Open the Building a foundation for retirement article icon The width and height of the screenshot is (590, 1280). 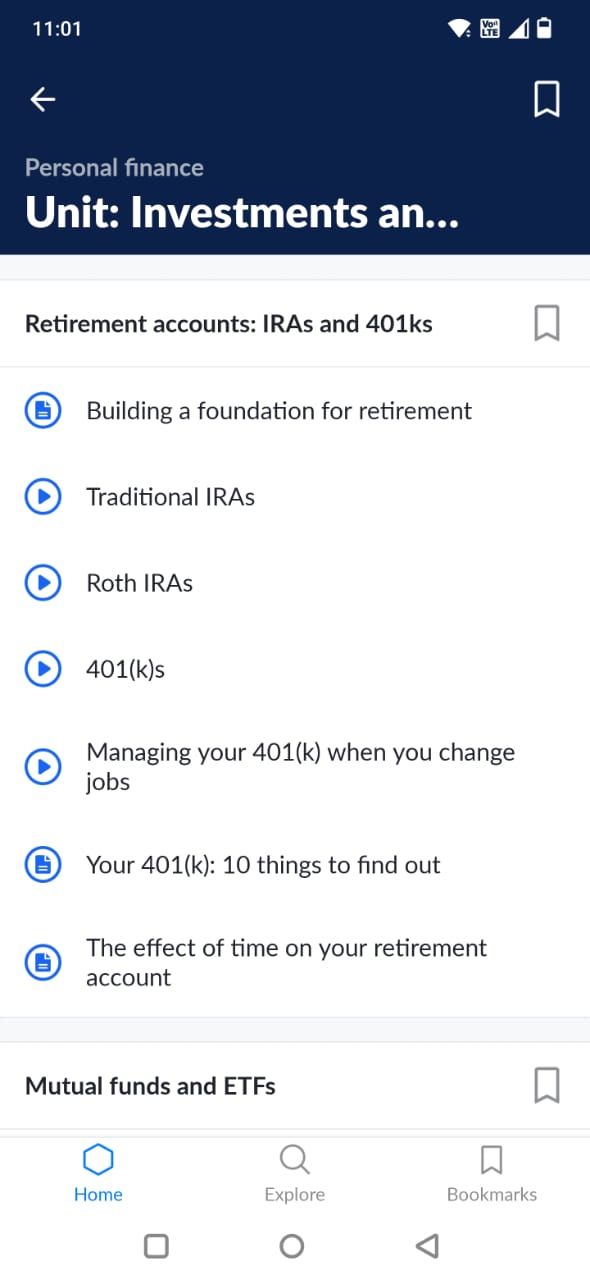click(x=42, y=409)
